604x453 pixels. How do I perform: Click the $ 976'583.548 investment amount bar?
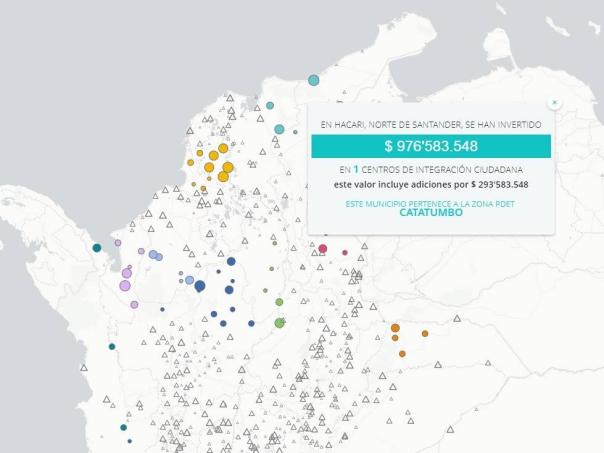pyautogui.click(x=430, y=146)
